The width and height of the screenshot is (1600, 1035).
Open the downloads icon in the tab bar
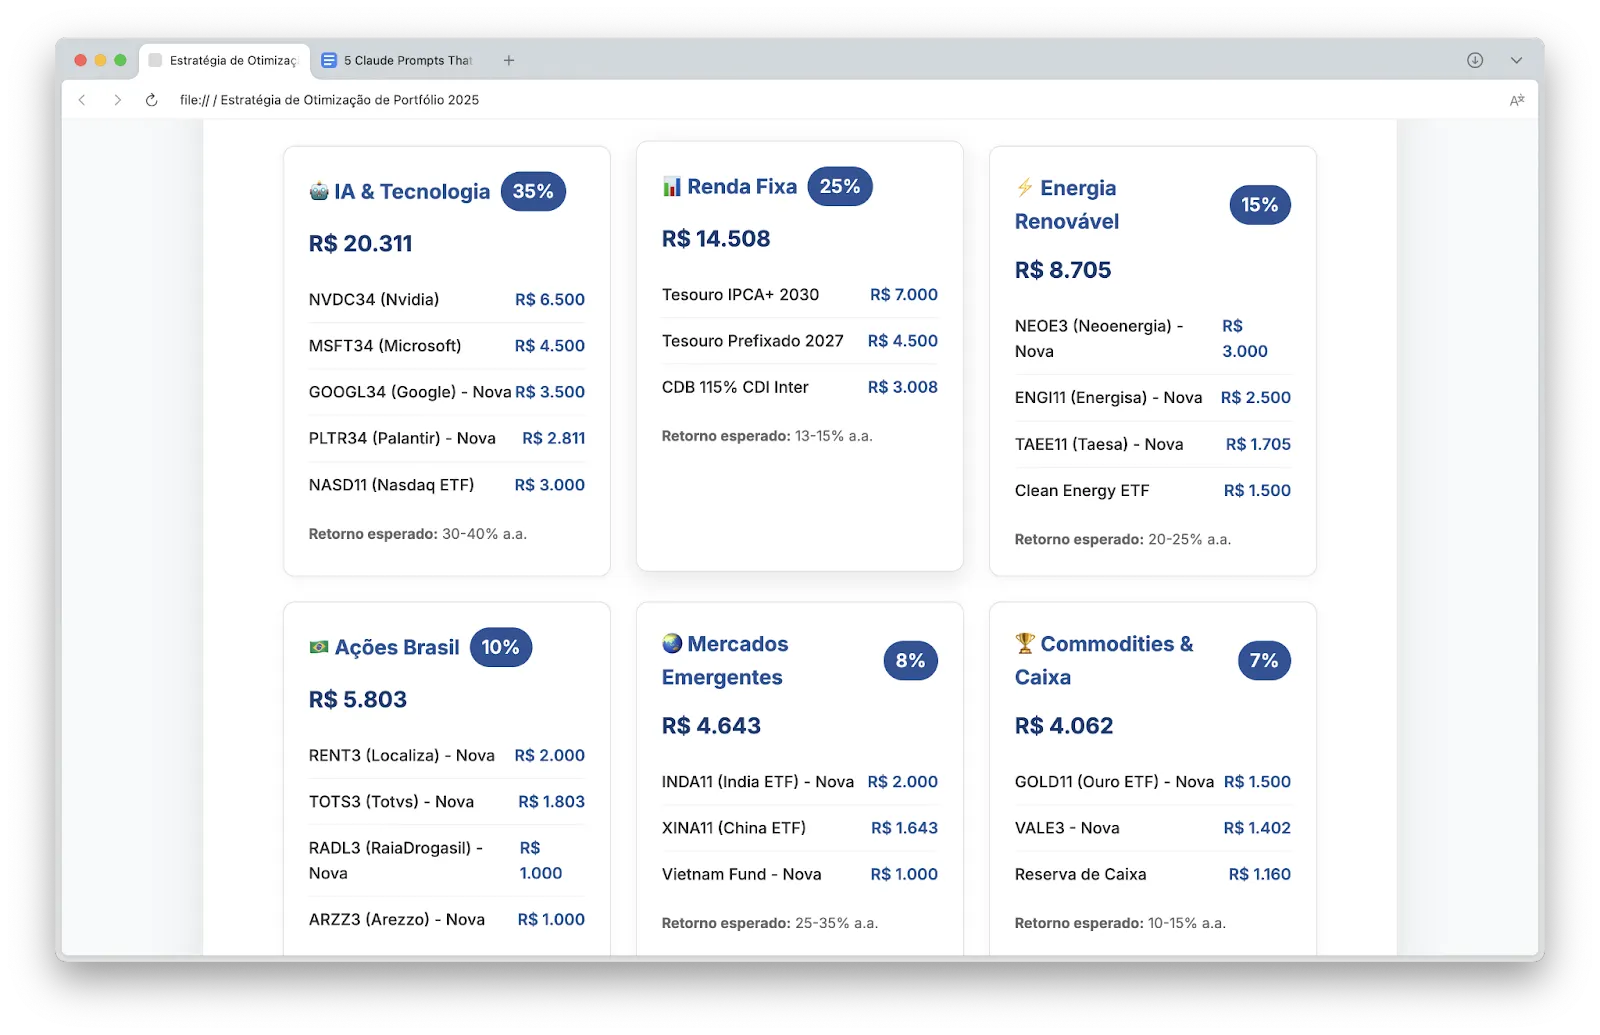(x=1475, y=60)
